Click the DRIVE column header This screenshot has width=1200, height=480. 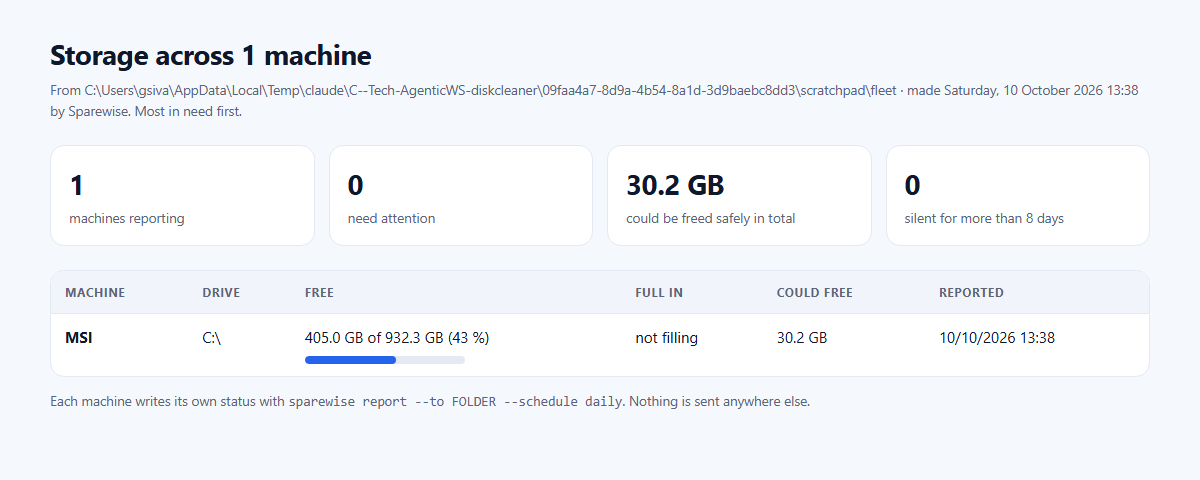tap(221, 293)
